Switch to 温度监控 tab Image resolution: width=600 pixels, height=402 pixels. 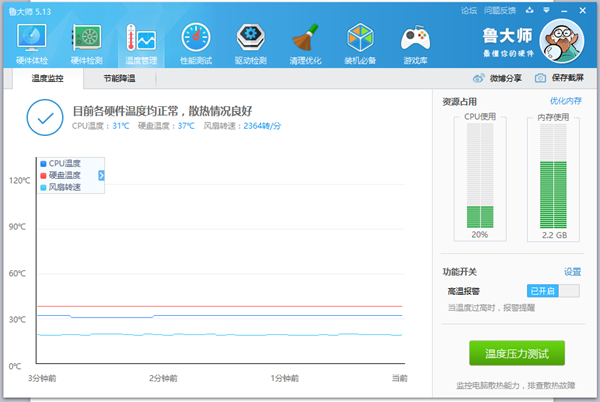(47, 78)
